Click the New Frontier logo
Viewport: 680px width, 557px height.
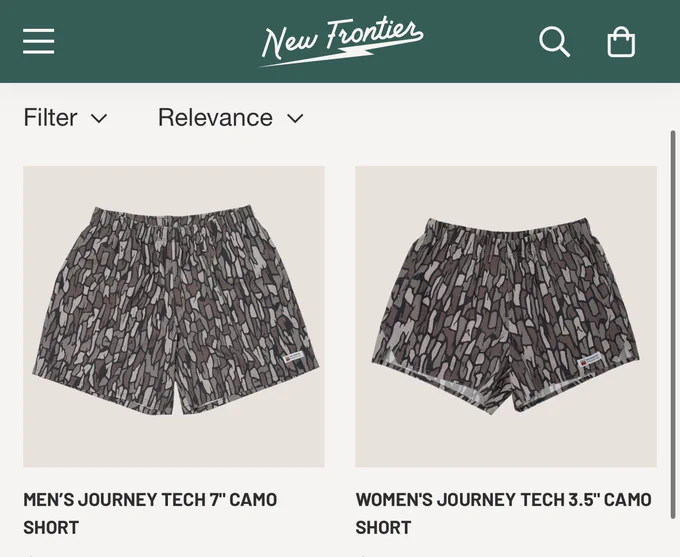[x=341, y=42]
